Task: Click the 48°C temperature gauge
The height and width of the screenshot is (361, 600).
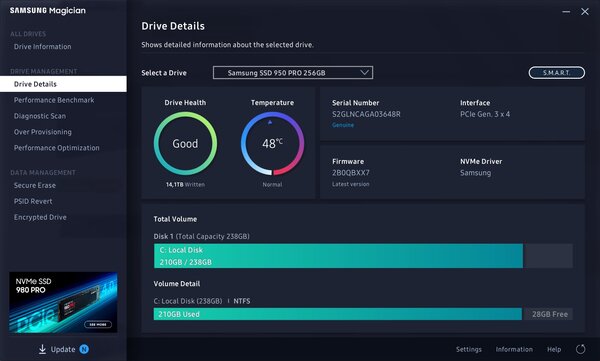Action: pos(272,144)
